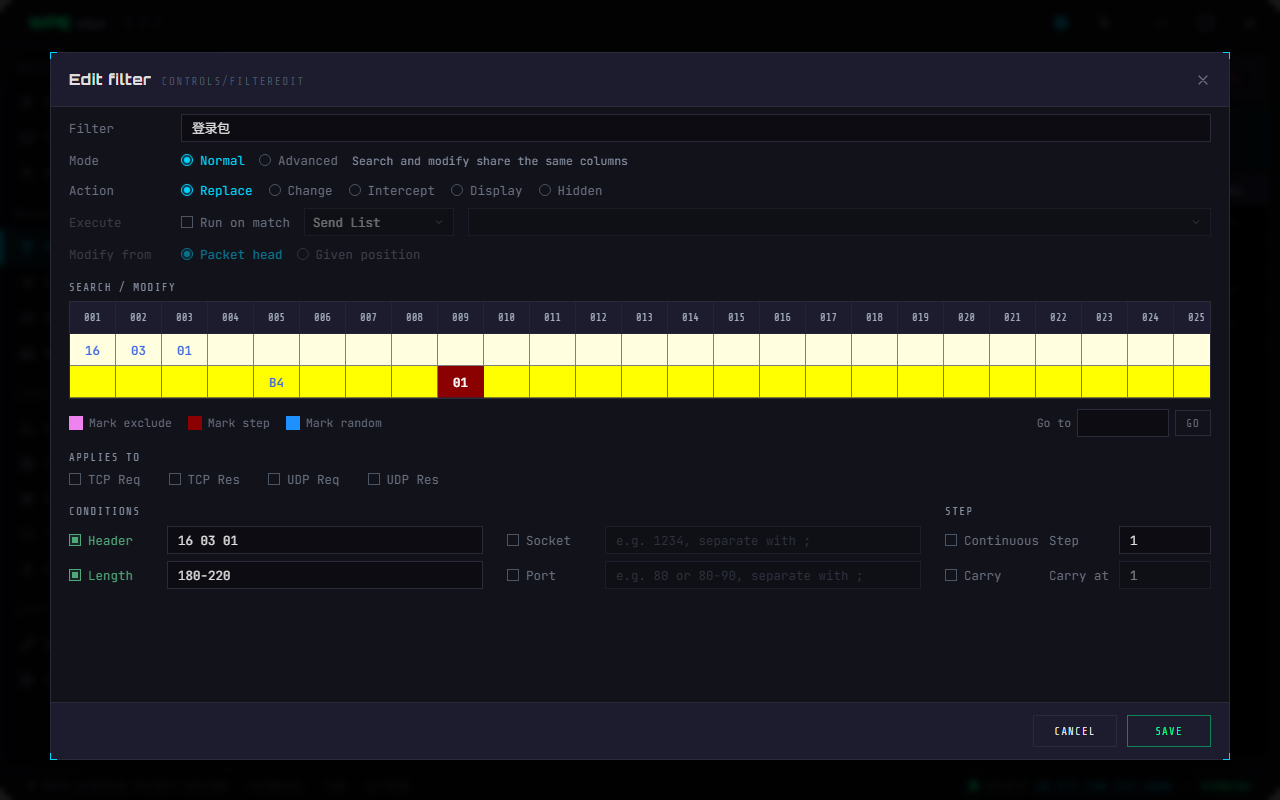
Task: Click modify cell with value B4
Action: tap(276, 382)
